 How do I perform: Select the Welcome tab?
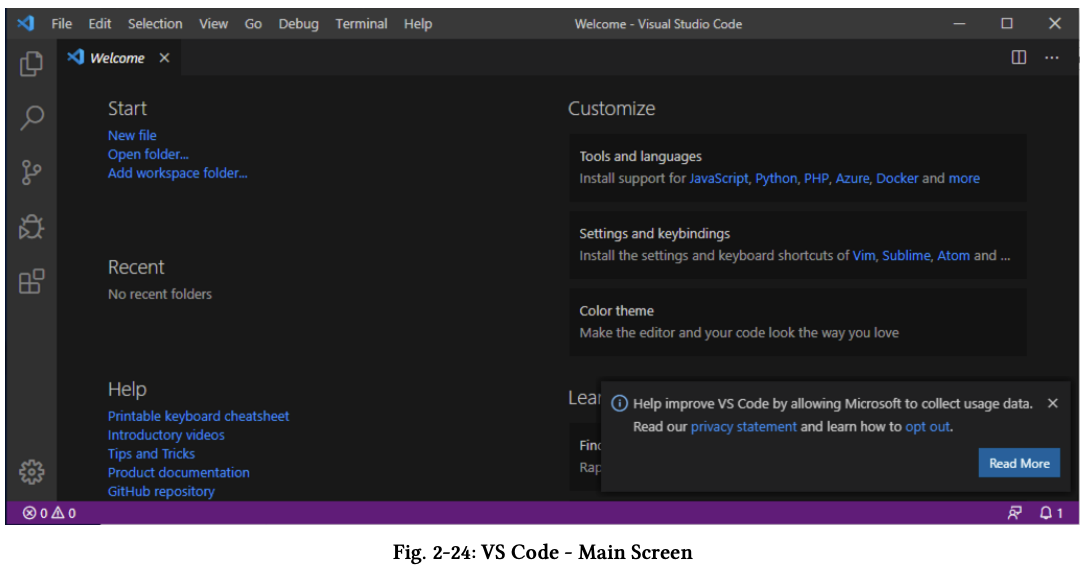(117, 58)
